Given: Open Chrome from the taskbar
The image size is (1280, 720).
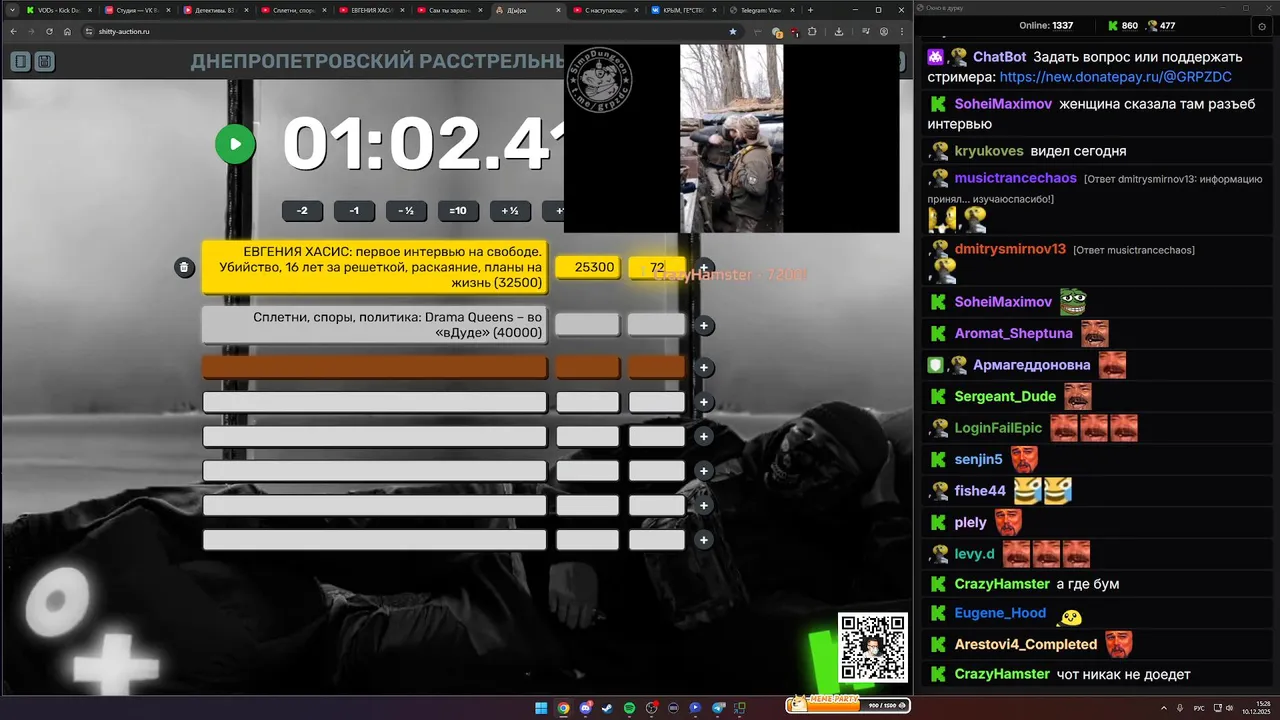Looking at the screenshot, I should click(x=563, y=708).
